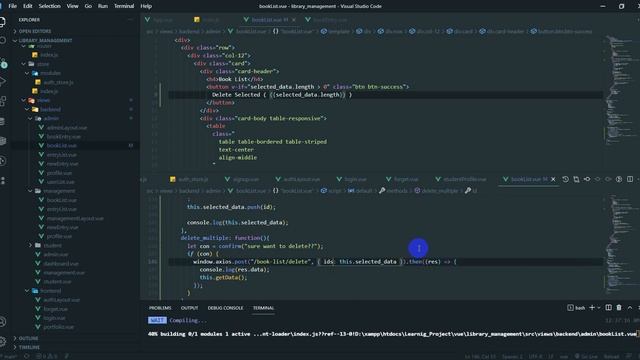Open Source Control view with pending badge
This screenshot has height=360, width=640.
click(x=3, y=63)
